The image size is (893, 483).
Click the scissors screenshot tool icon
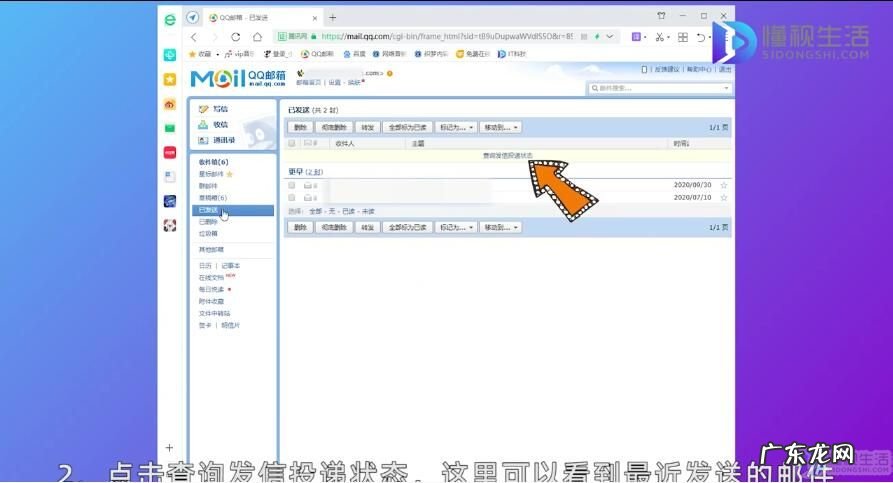(659, 37)
